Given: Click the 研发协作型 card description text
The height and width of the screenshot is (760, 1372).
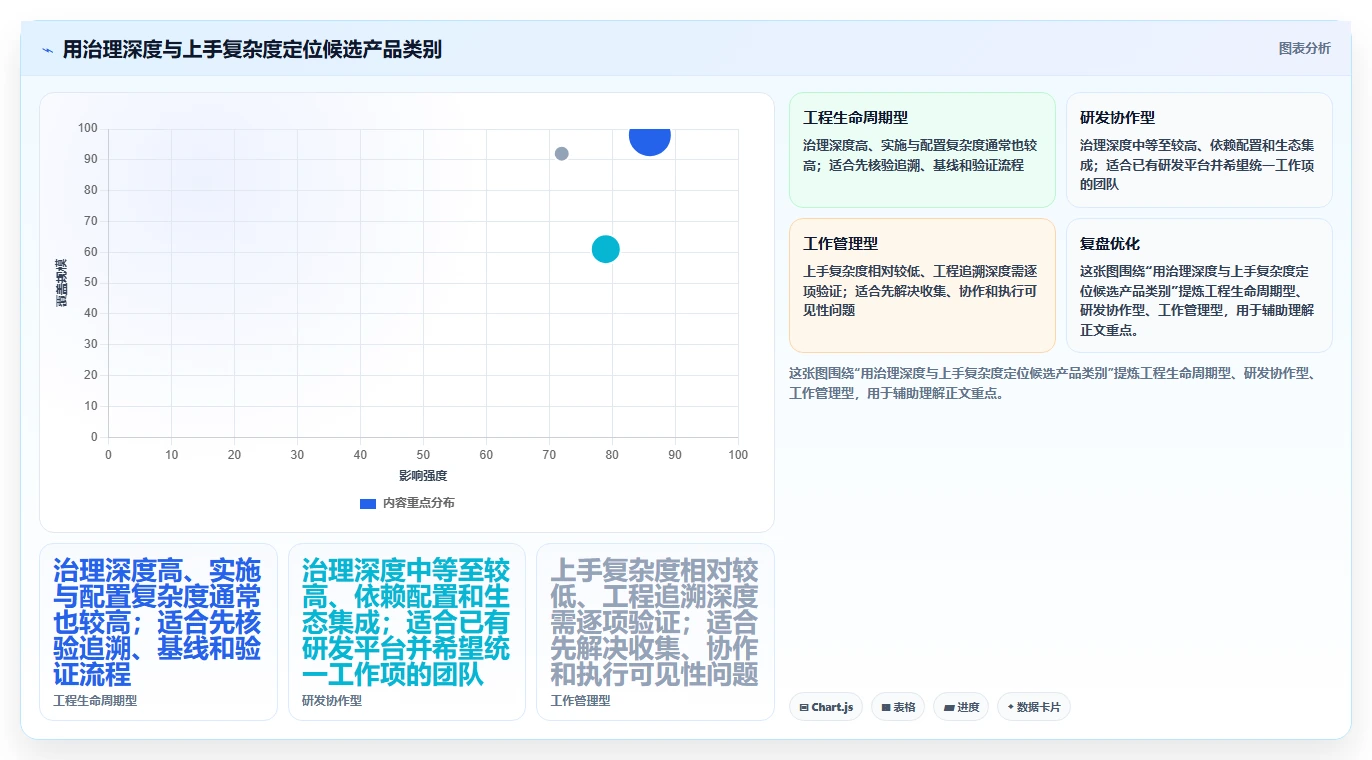Looking at the screenshot, I should click(x=1197, y=165).
